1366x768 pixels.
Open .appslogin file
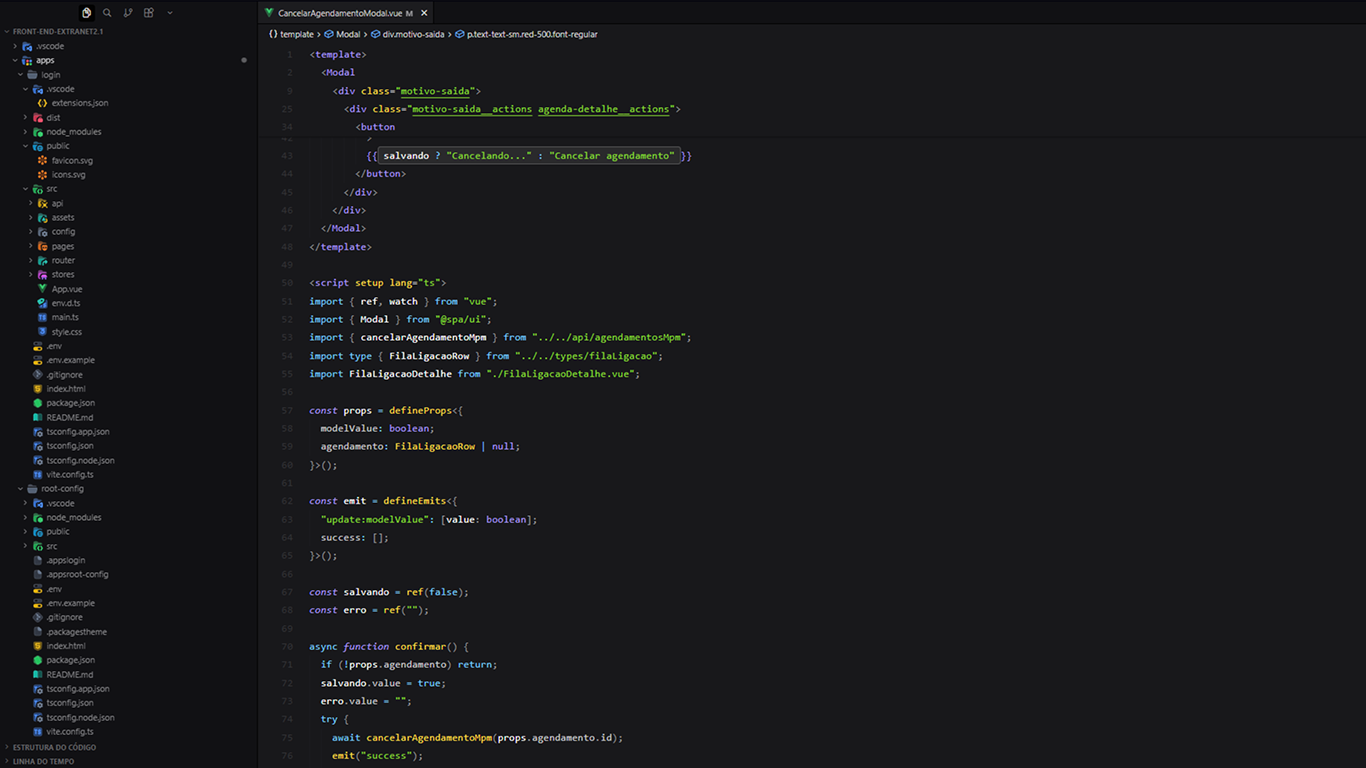(66, 560)
